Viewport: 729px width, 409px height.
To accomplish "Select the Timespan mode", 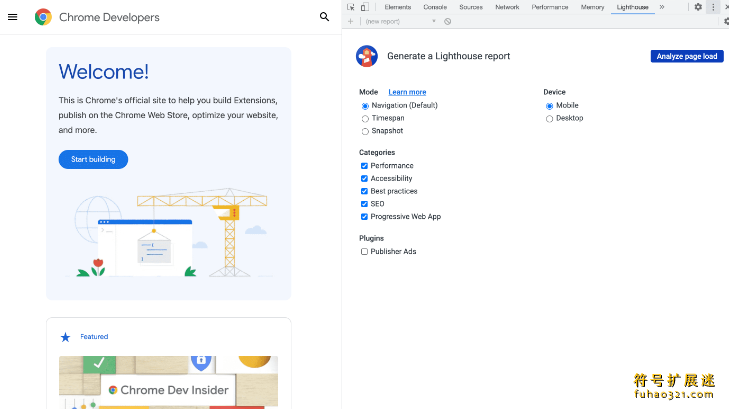I will (365, 118).
